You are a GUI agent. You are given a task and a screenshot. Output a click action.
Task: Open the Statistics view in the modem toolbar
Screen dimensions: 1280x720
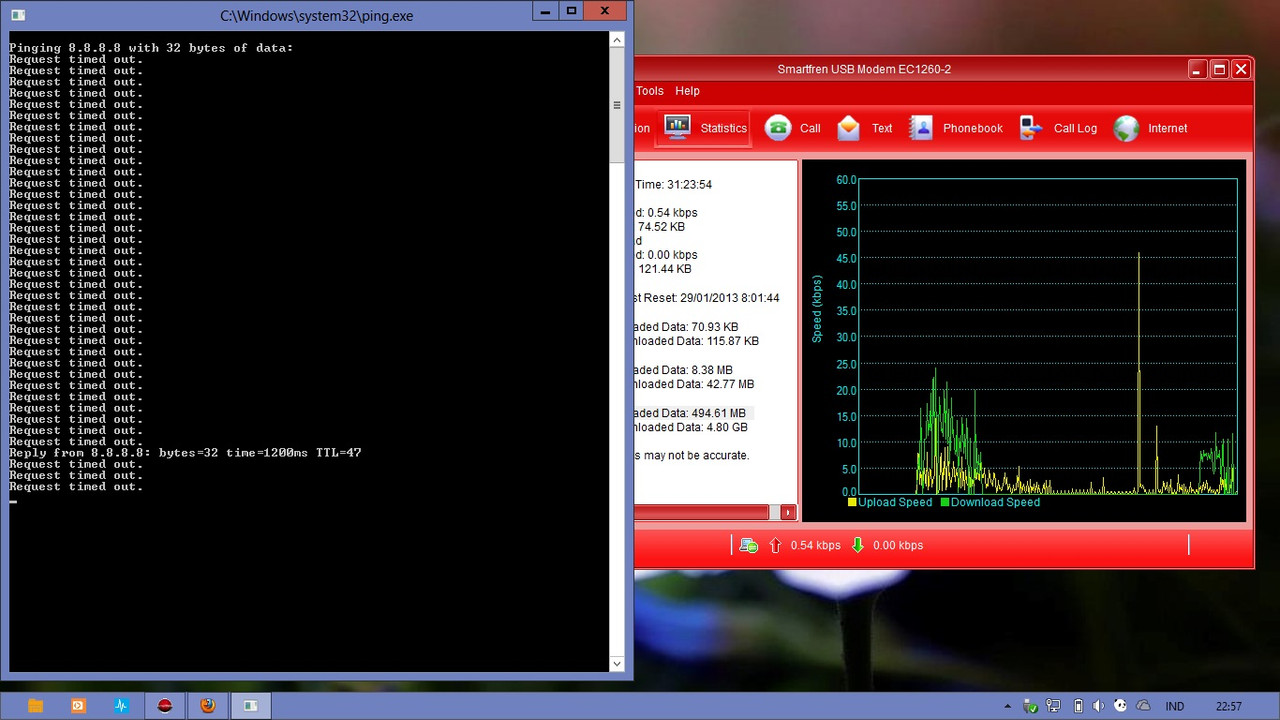pos(703,128)
